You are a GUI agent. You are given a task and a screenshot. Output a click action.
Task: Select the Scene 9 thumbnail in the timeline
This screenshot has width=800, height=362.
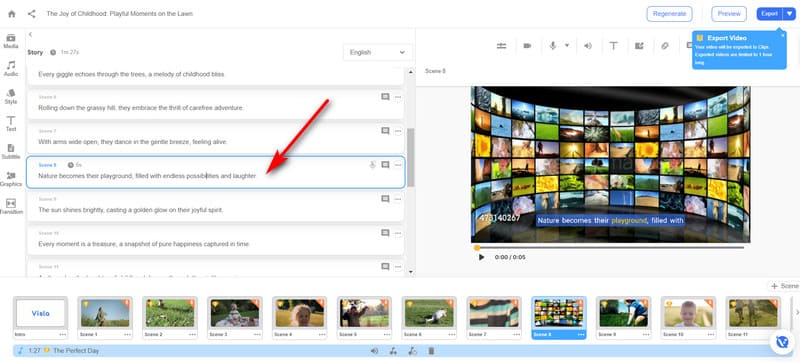623,313
